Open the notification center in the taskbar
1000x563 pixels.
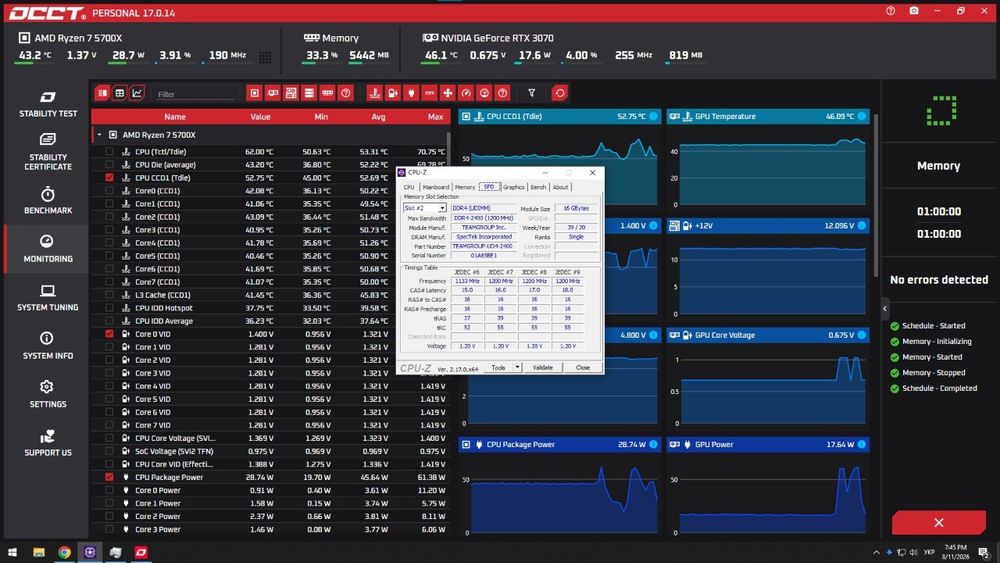[x=984, y=552]
